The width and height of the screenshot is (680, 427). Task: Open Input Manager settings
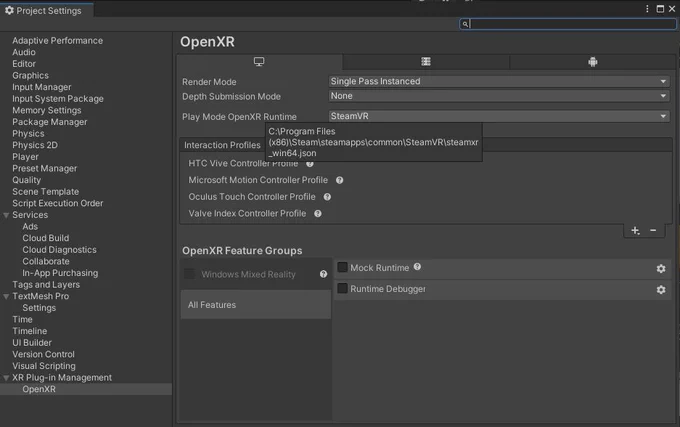42,87
